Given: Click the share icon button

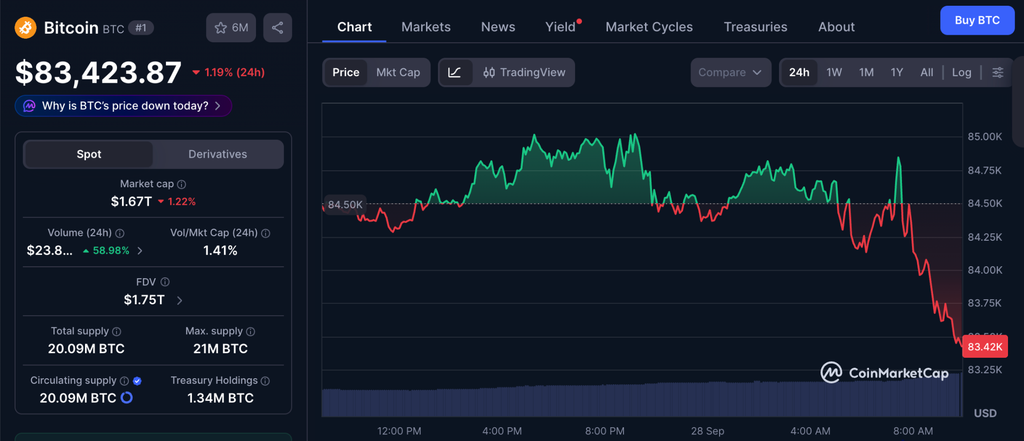Looking at the screenshot, I should pyautogui.click(x=278, y=27).
